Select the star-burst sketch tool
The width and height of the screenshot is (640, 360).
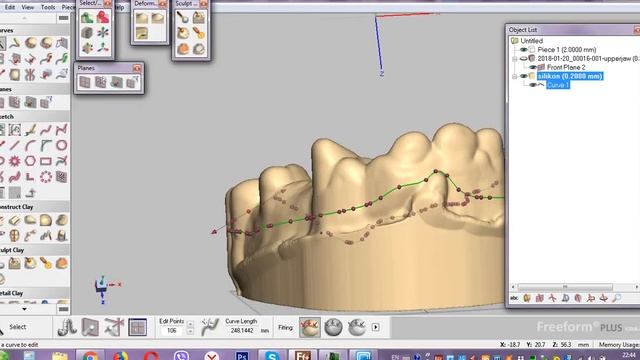(15, 161)
